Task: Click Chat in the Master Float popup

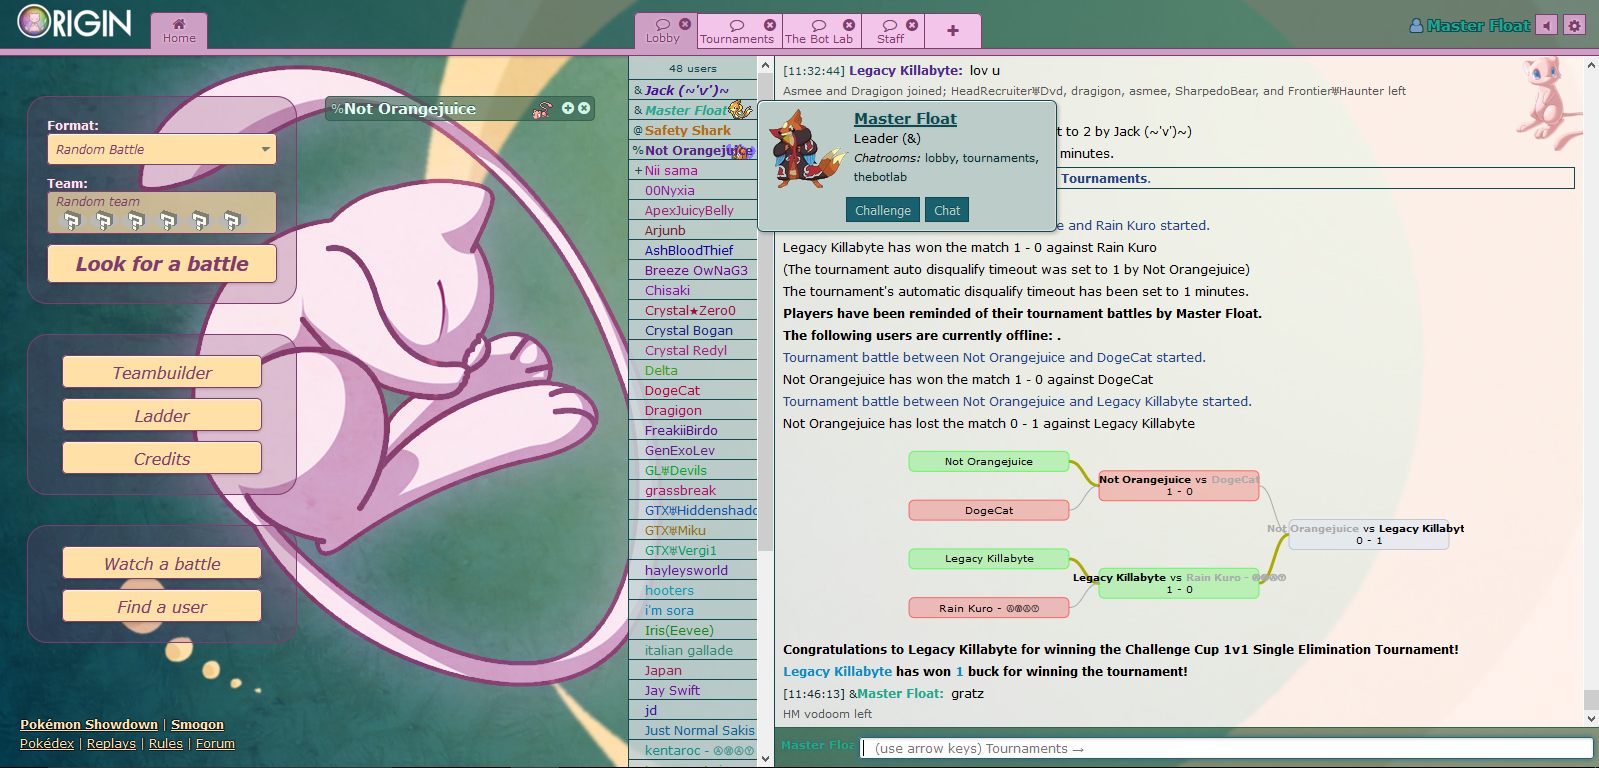Action: click(x=947, y=210)
